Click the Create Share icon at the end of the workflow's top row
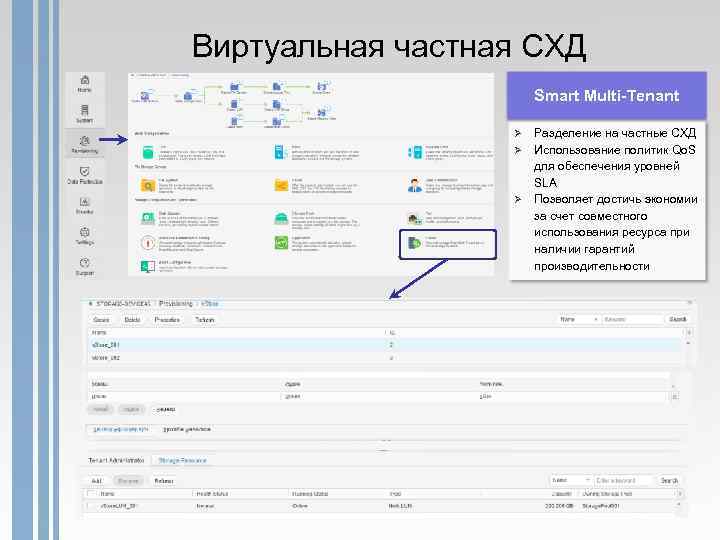 pos(321,88)
